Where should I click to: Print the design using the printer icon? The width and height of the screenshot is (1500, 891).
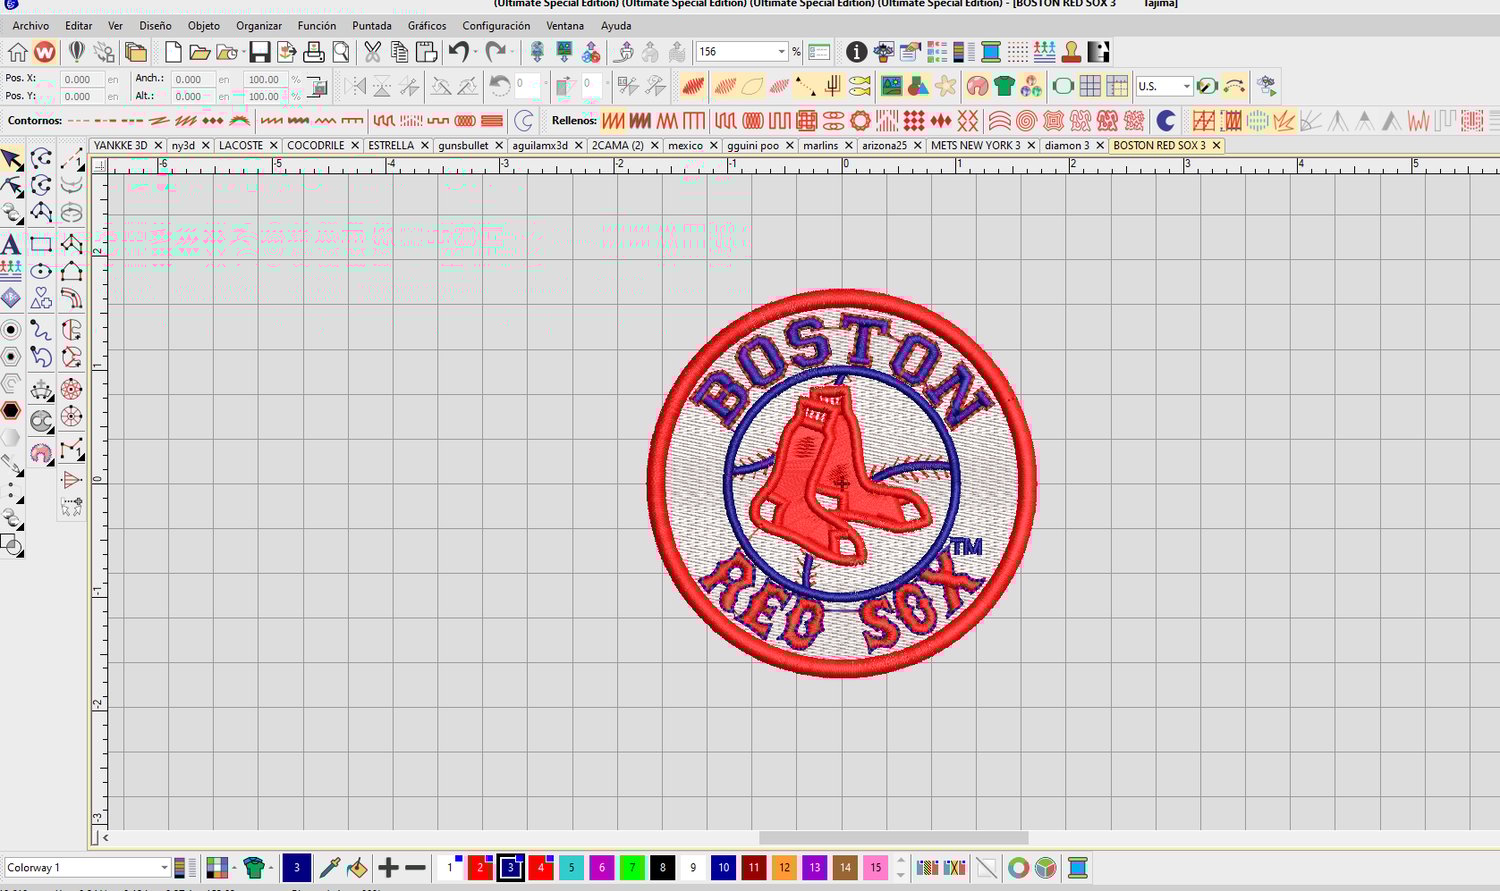point(314,52)
